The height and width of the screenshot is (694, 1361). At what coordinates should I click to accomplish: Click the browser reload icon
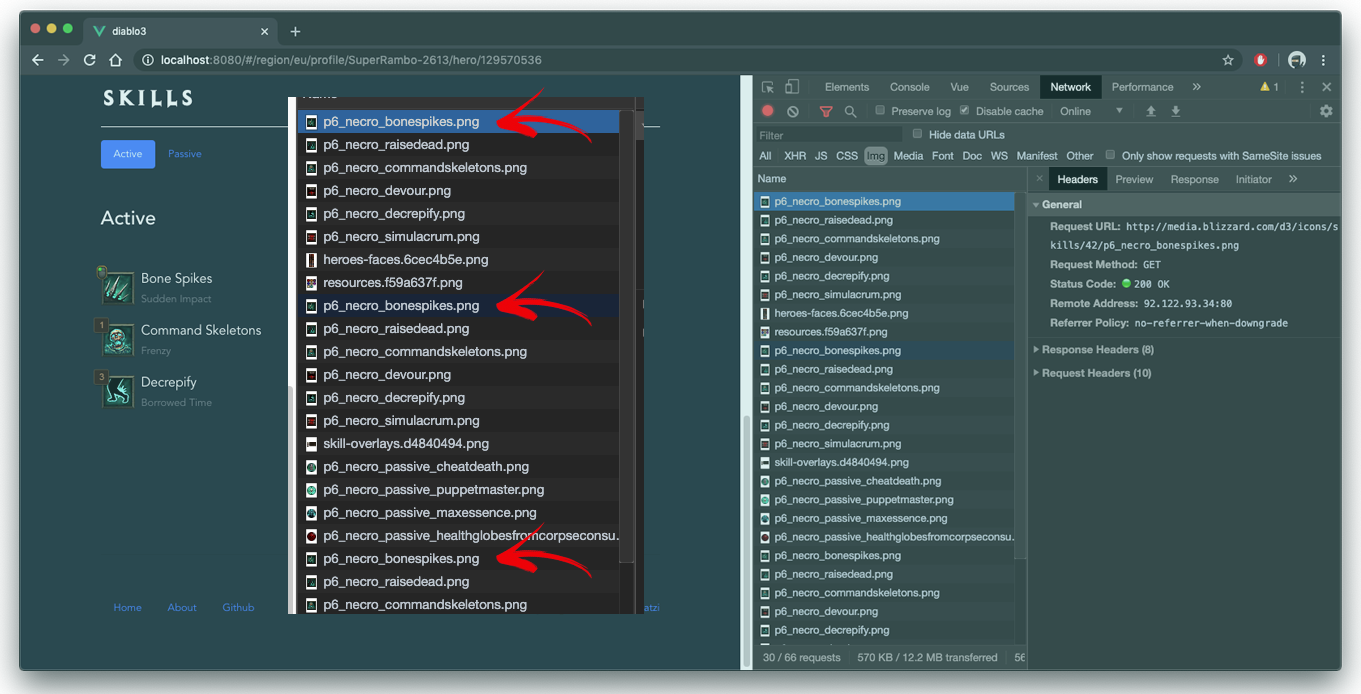89,60
